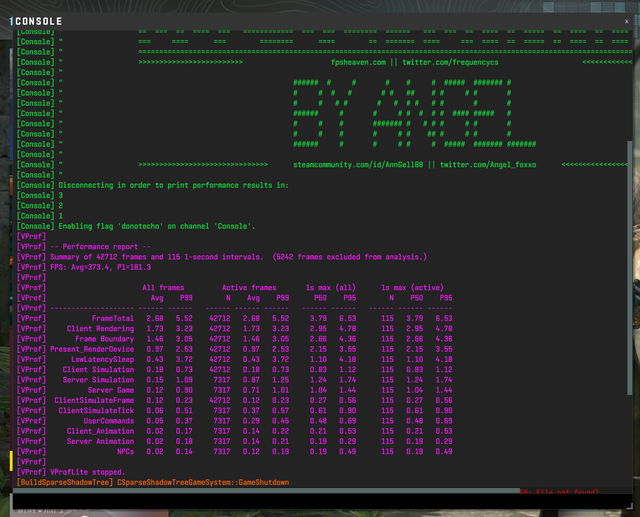This screenshot has height=517, width=640.
Task: Click the BuildSparseShadowTree GameShutdown line
Action: [x=152, y=482]
